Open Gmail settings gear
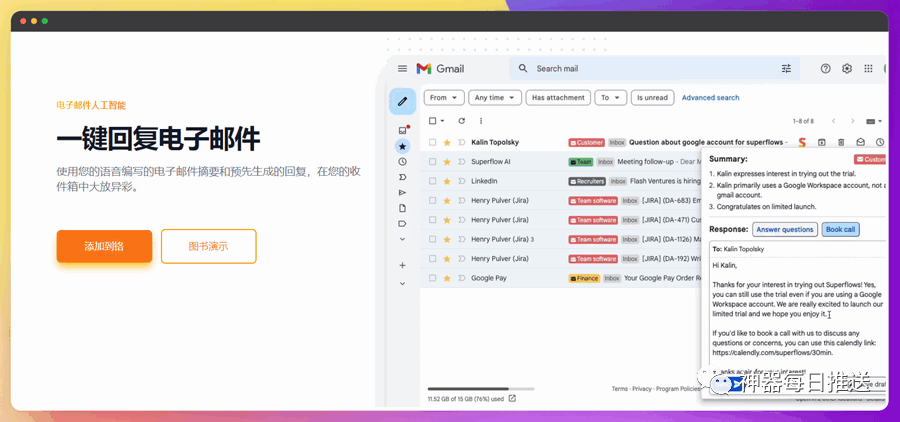The image size is (900, 422). 847,69
